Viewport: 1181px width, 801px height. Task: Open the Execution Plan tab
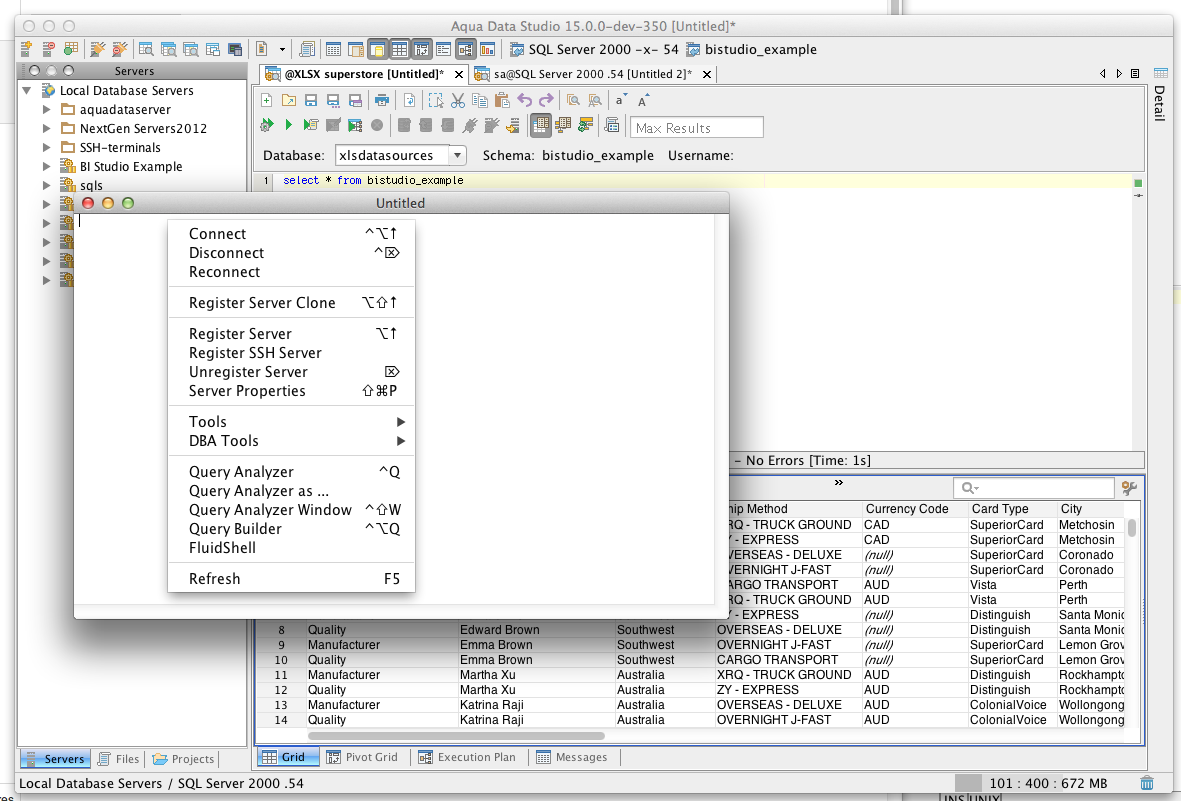click(467, 757)
